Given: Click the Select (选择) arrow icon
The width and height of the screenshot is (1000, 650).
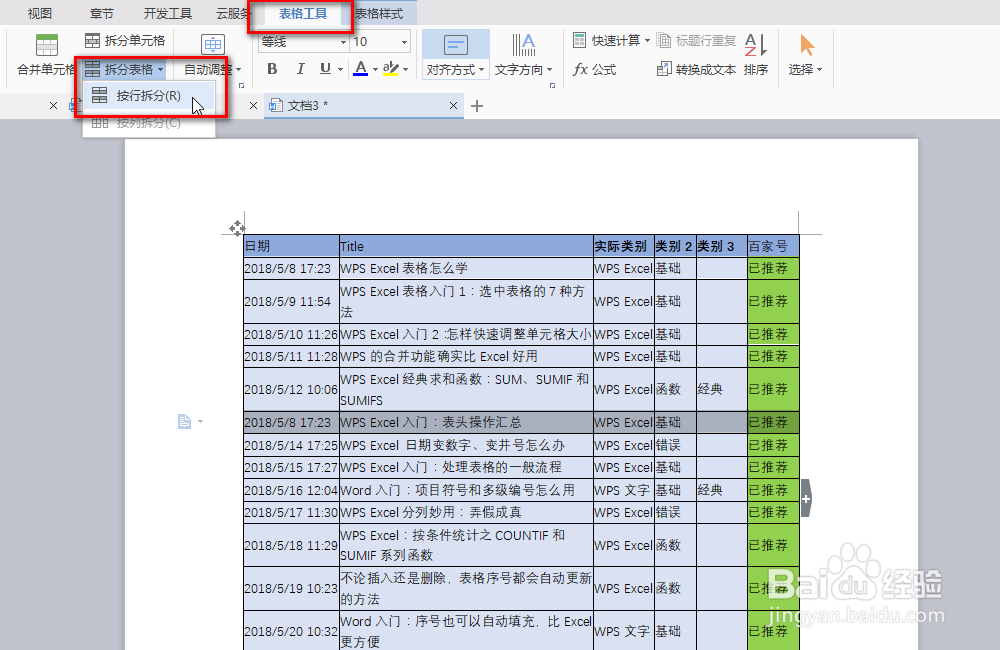Looking at the screenshot, I should (807, 45).
